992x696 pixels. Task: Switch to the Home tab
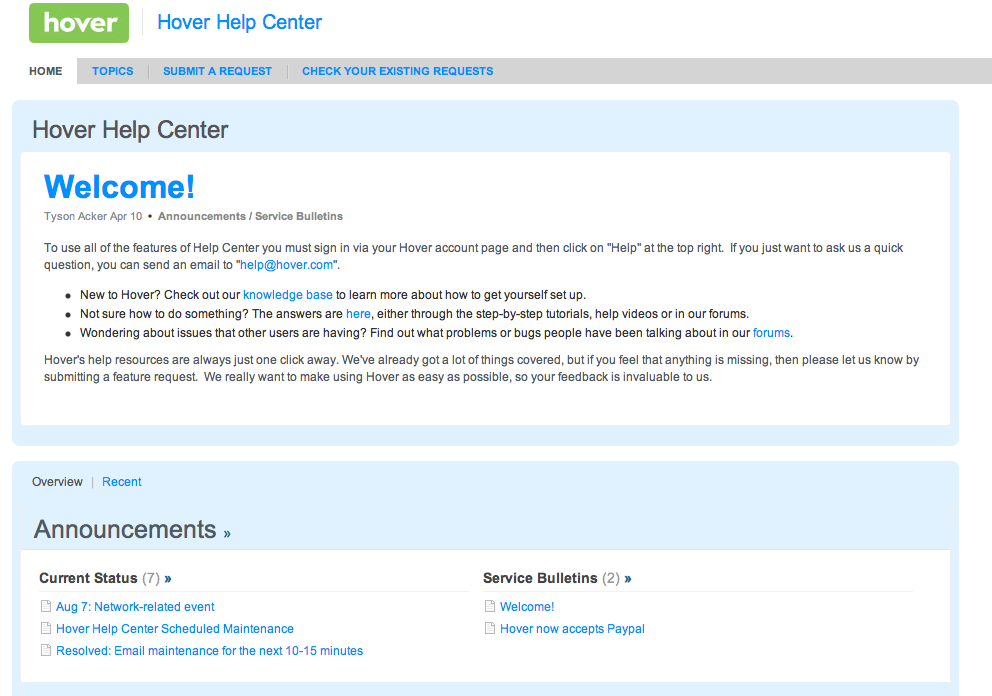46,71
